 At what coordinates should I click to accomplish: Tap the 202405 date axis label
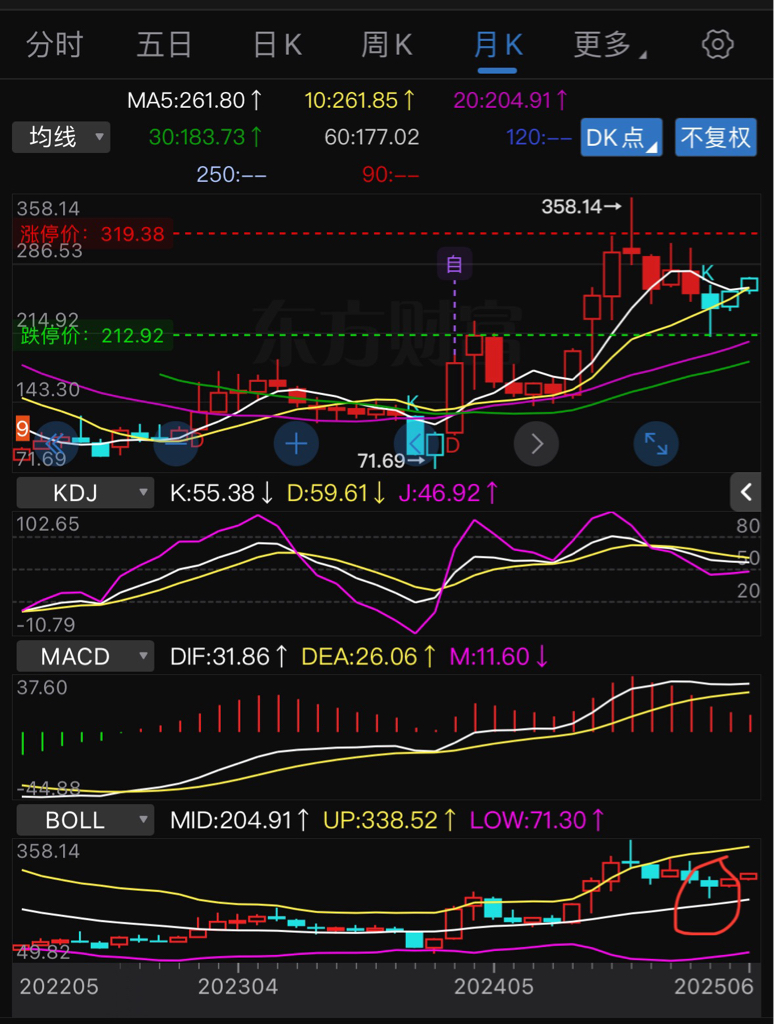coord(494,986)
